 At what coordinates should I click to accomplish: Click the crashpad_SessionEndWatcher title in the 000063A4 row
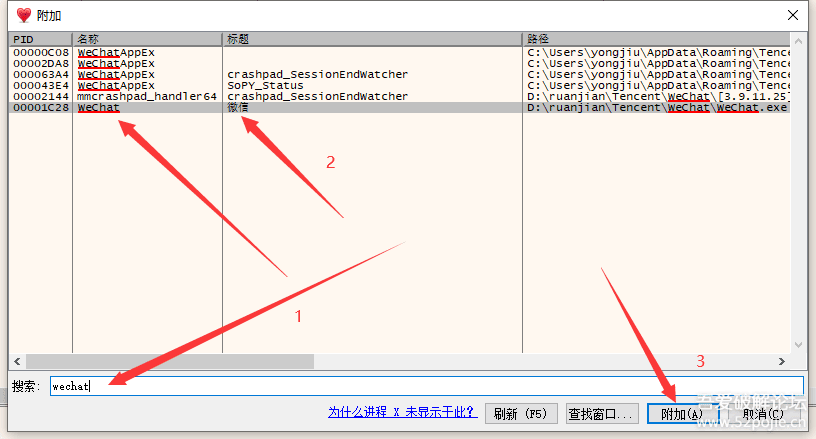pyautogui.click(x=317, y=74)
